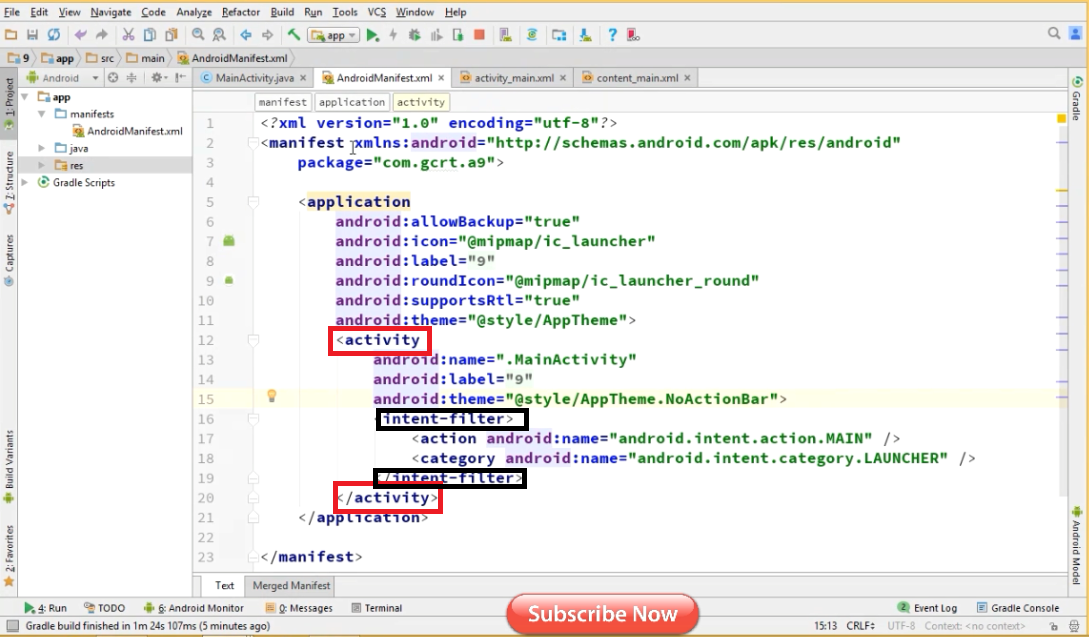
Task: Expand the res folder node
Action: click(42, 165)
